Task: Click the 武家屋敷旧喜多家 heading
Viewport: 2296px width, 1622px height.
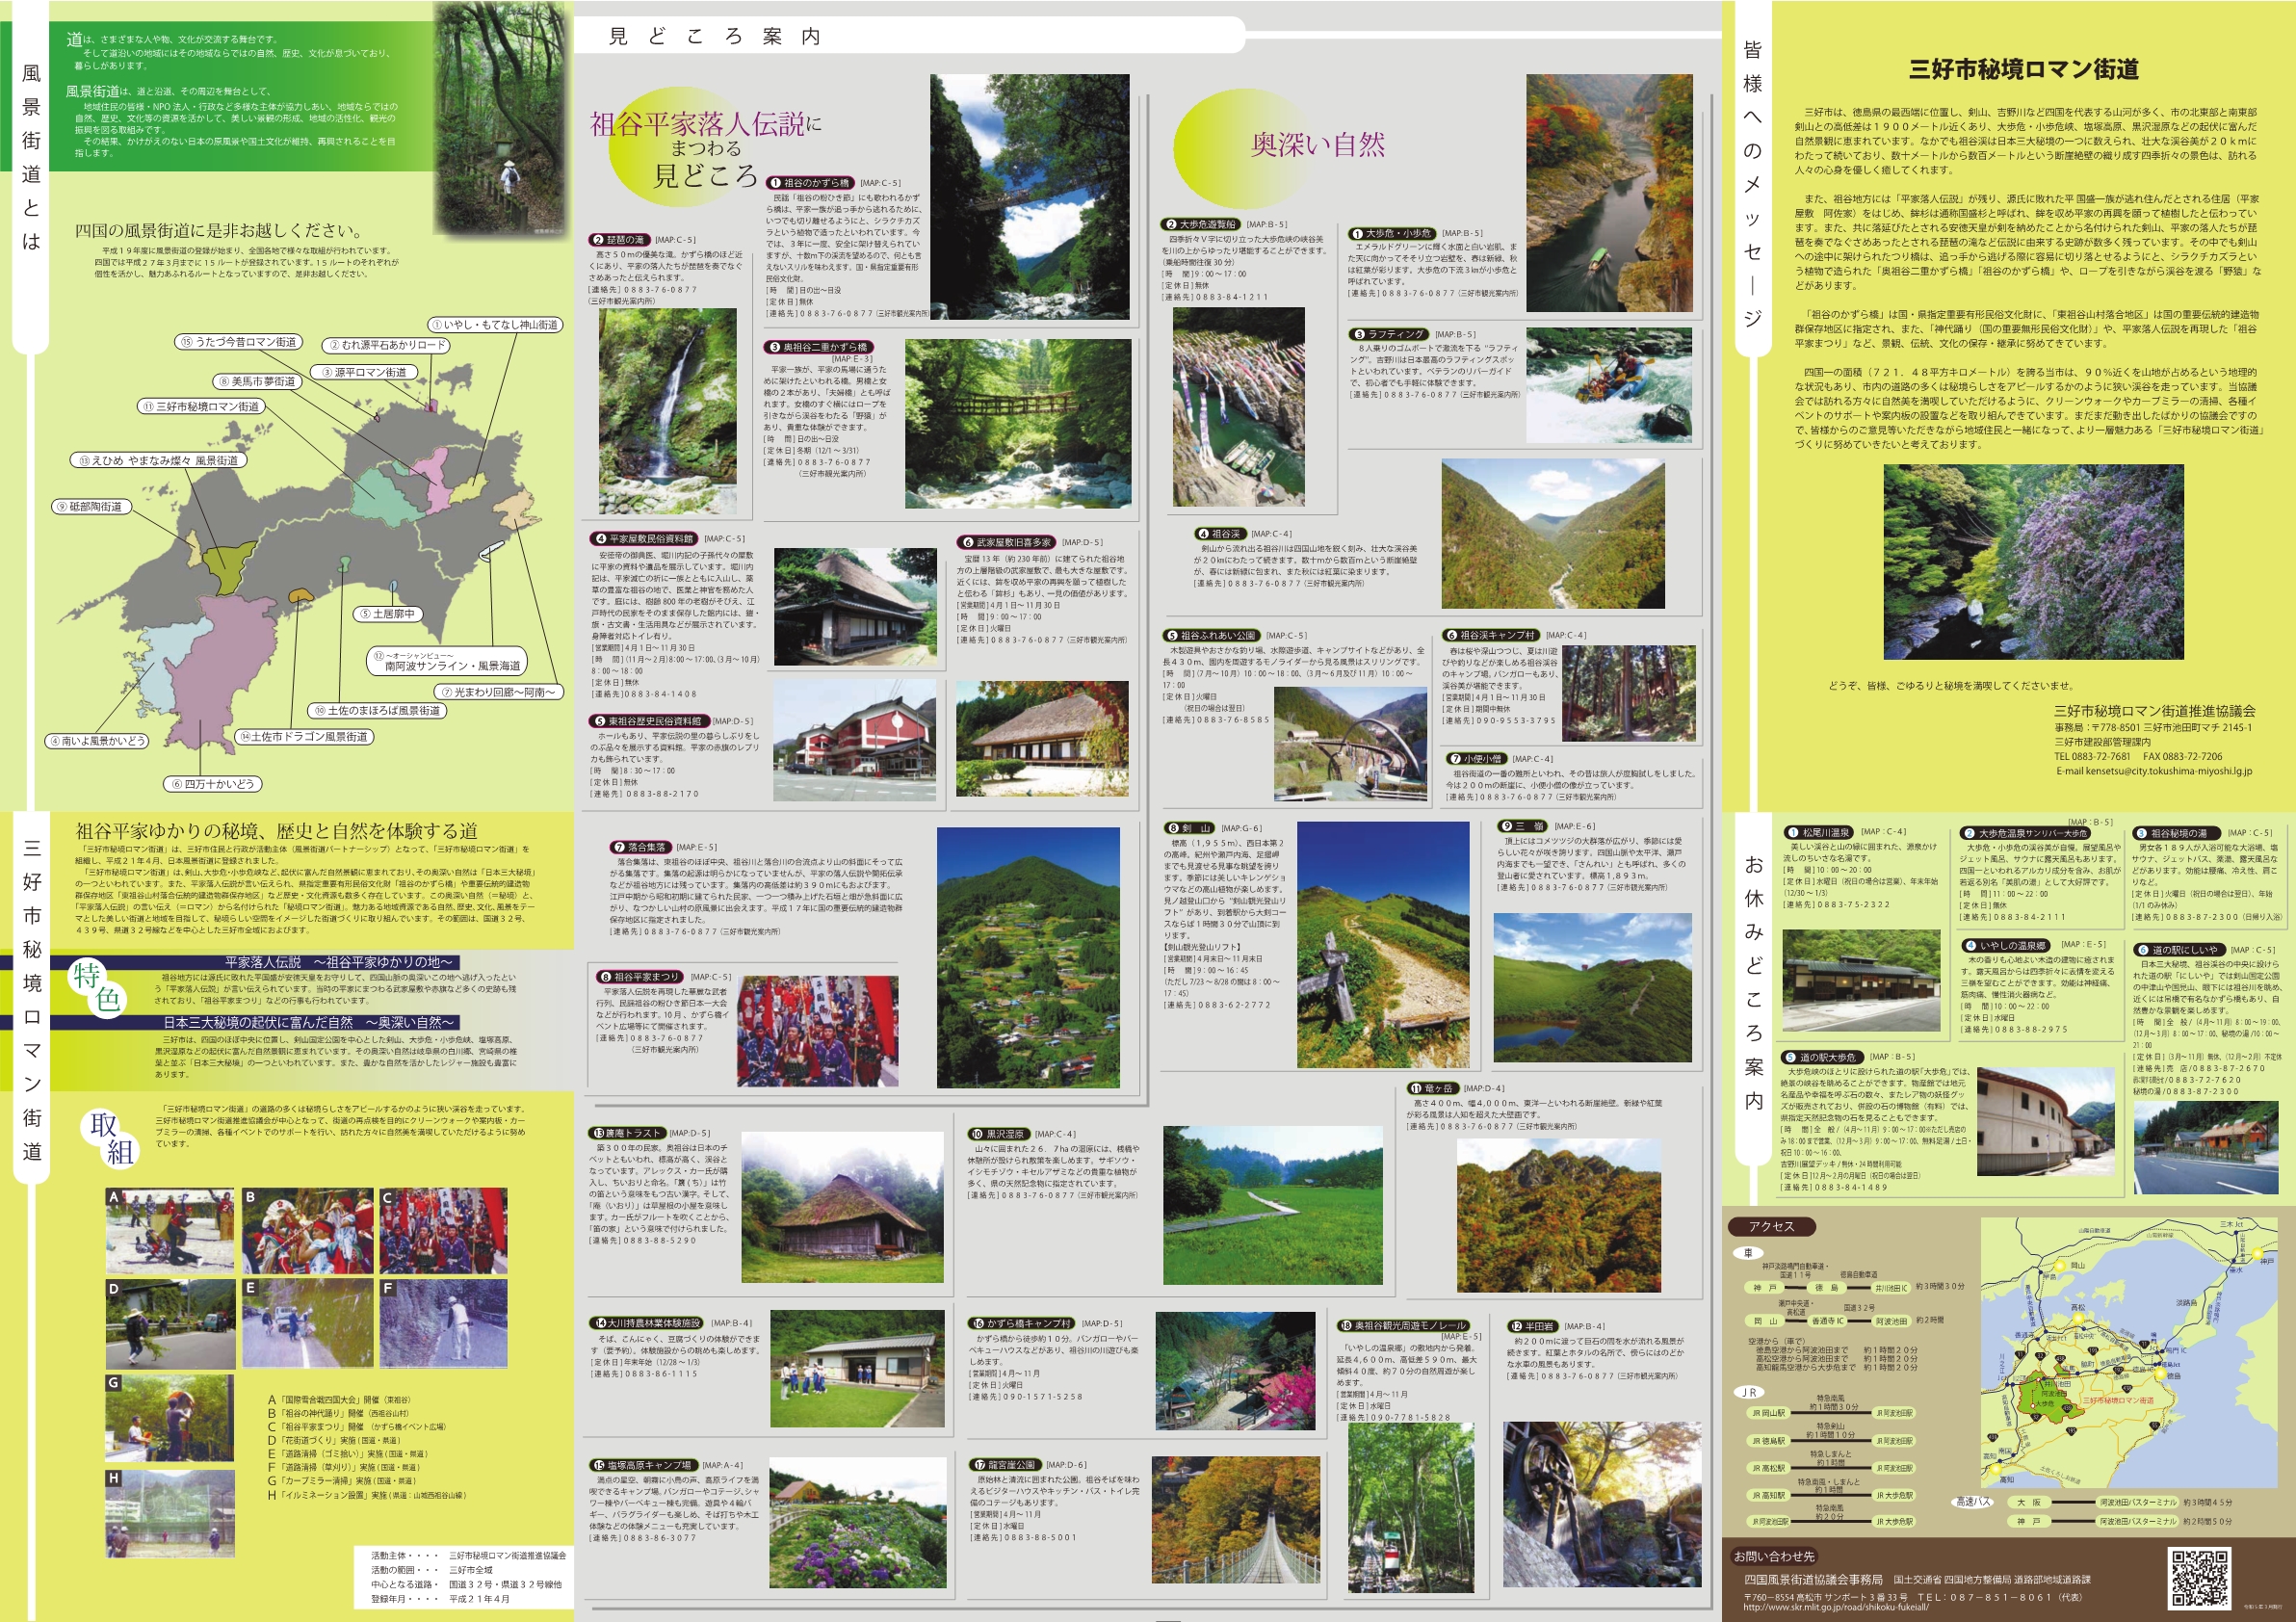Action: [x=1008, y=542]
